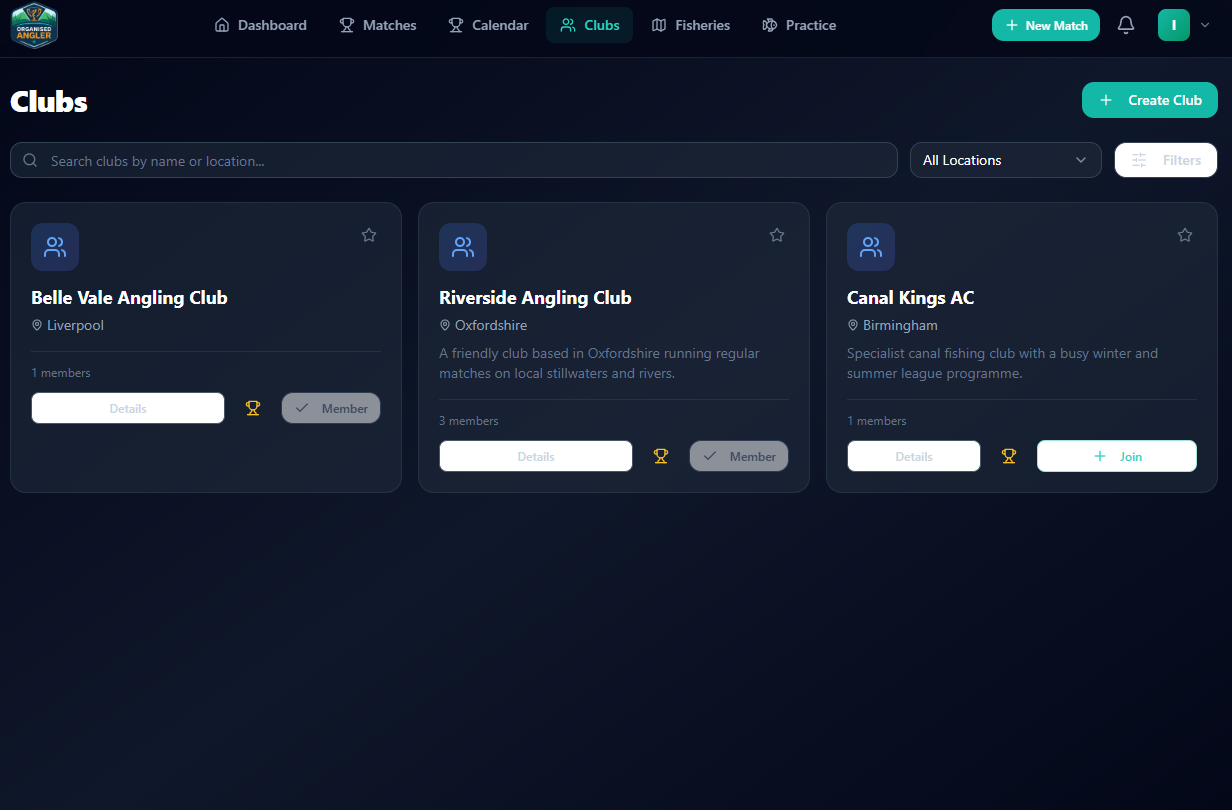Click the trophy icon on Belle Vale card
This screenshot has width=1232, height=810.
[x=253, y=408]
